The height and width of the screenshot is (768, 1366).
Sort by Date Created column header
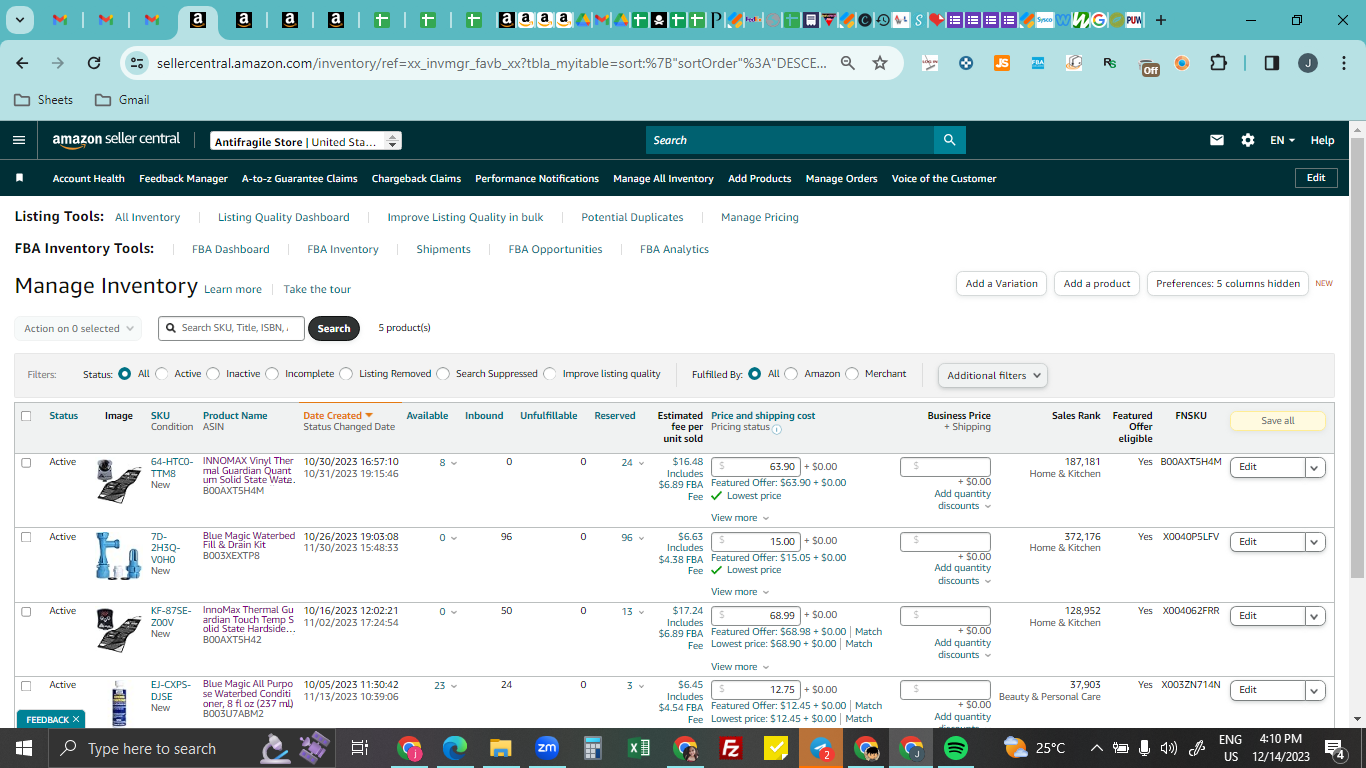coord(338,416)
